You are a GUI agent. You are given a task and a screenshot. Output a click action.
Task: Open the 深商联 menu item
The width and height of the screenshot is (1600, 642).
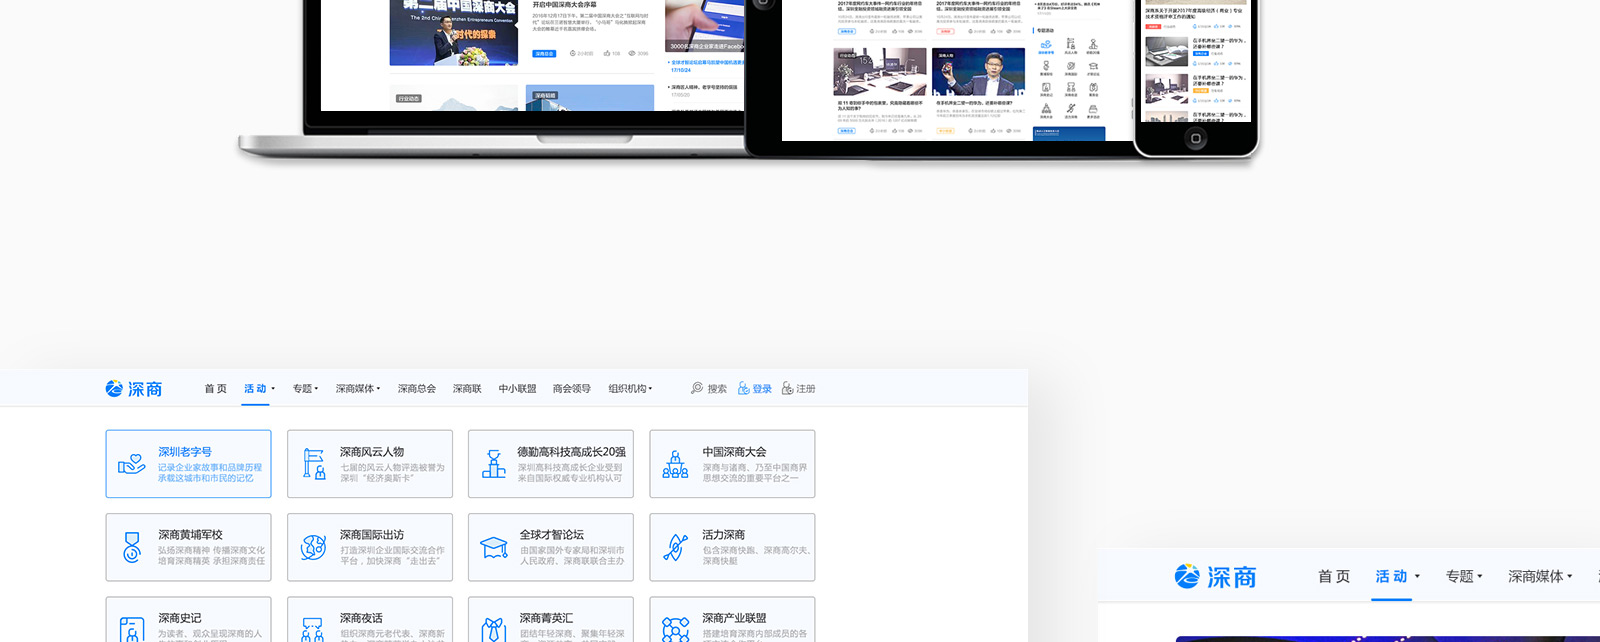coord(467,389)
